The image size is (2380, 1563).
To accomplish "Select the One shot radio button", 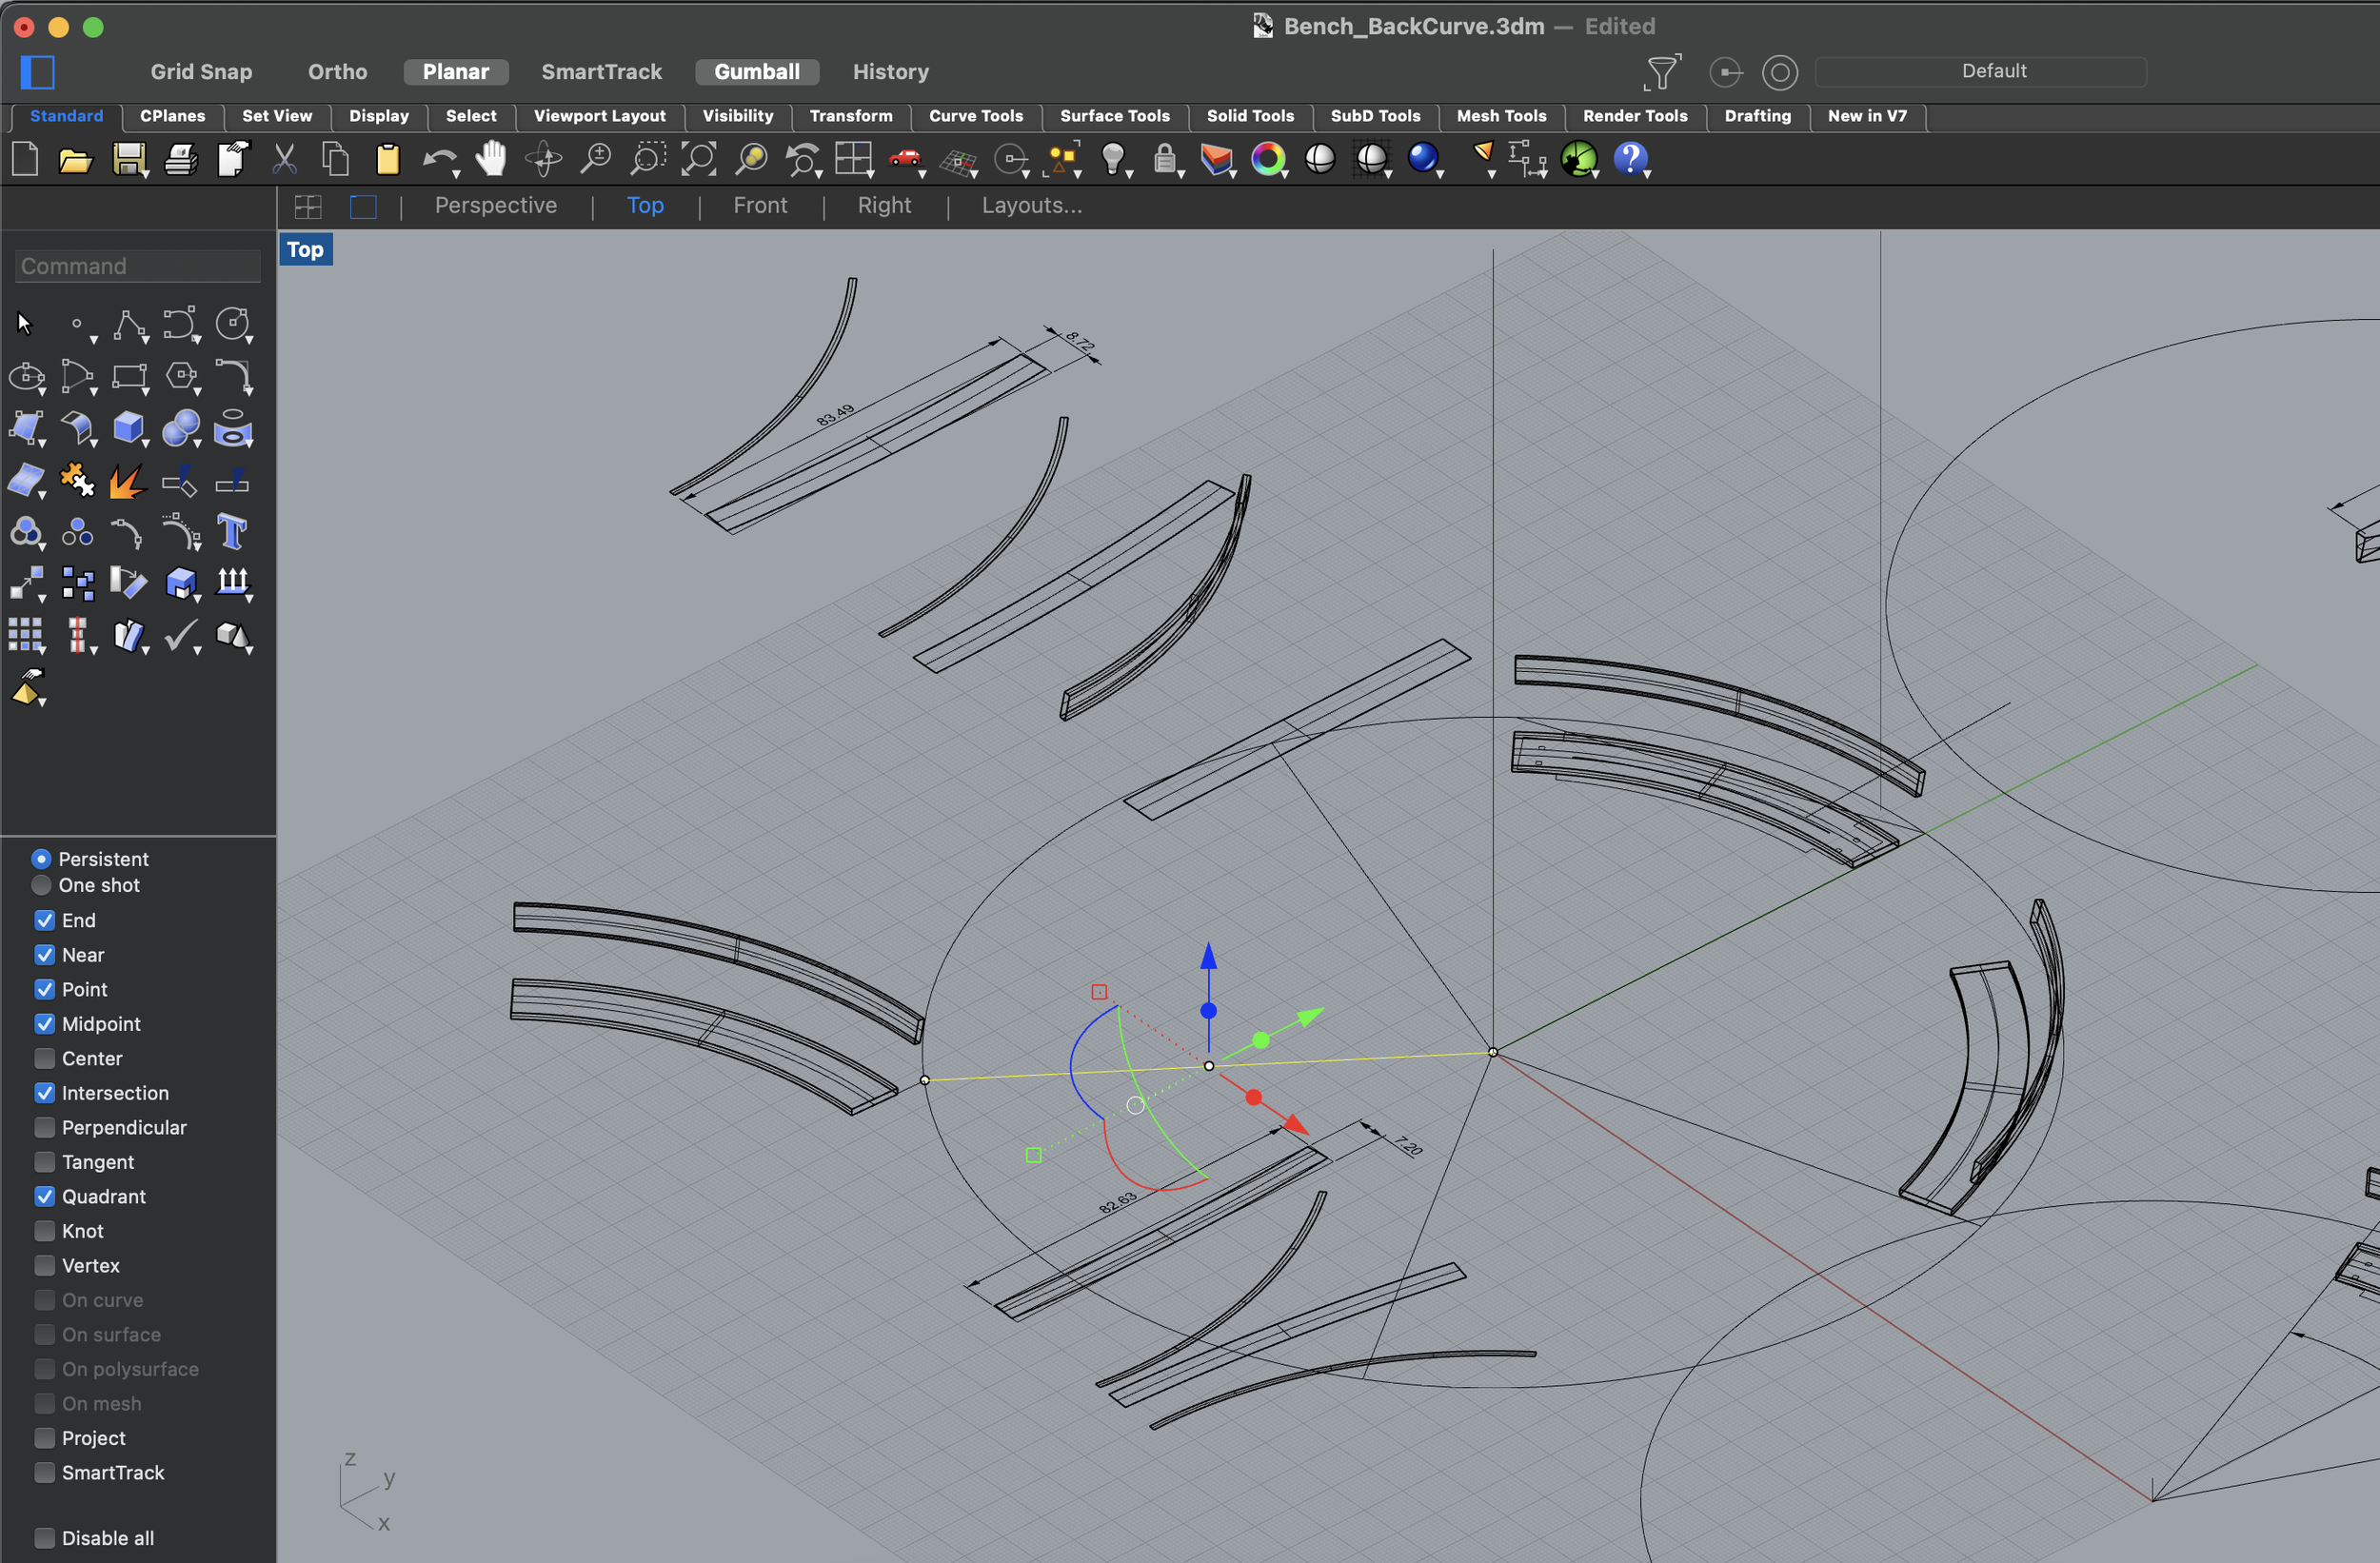I will coord(41,885).
